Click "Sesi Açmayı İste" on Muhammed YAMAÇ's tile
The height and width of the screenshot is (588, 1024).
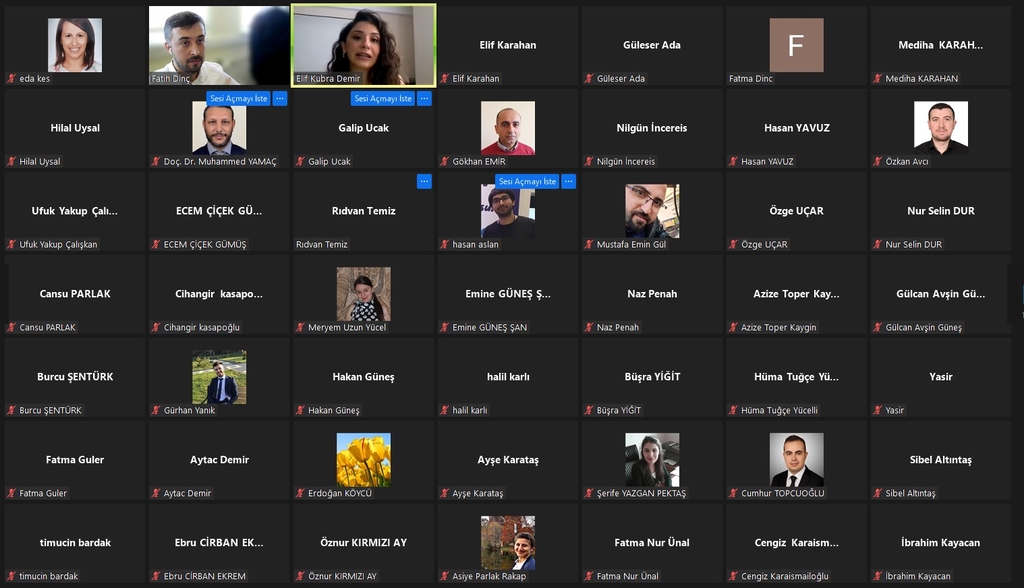click(238, 99)
